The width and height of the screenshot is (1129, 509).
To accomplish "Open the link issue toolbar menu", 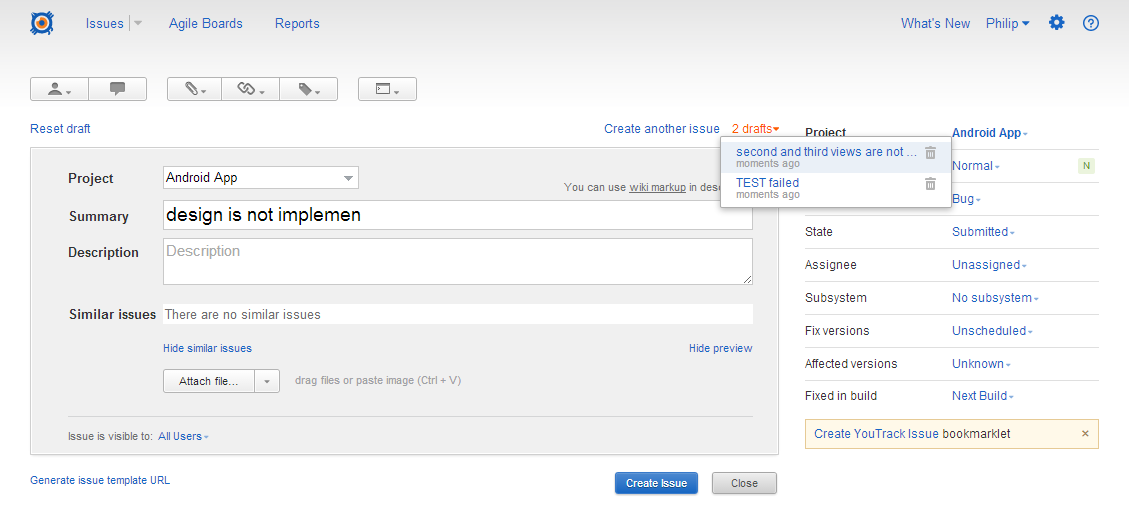I will tap(250, 89).
